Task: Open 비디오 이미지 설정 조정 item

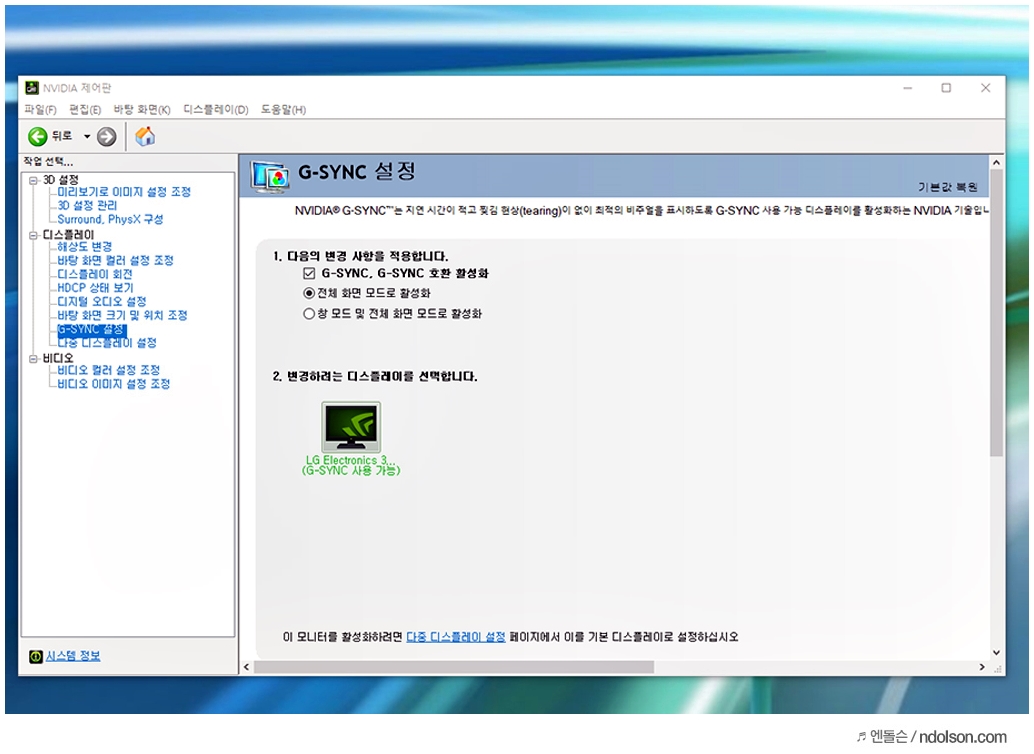Action: pyautogui.click(x=113, y=384)
